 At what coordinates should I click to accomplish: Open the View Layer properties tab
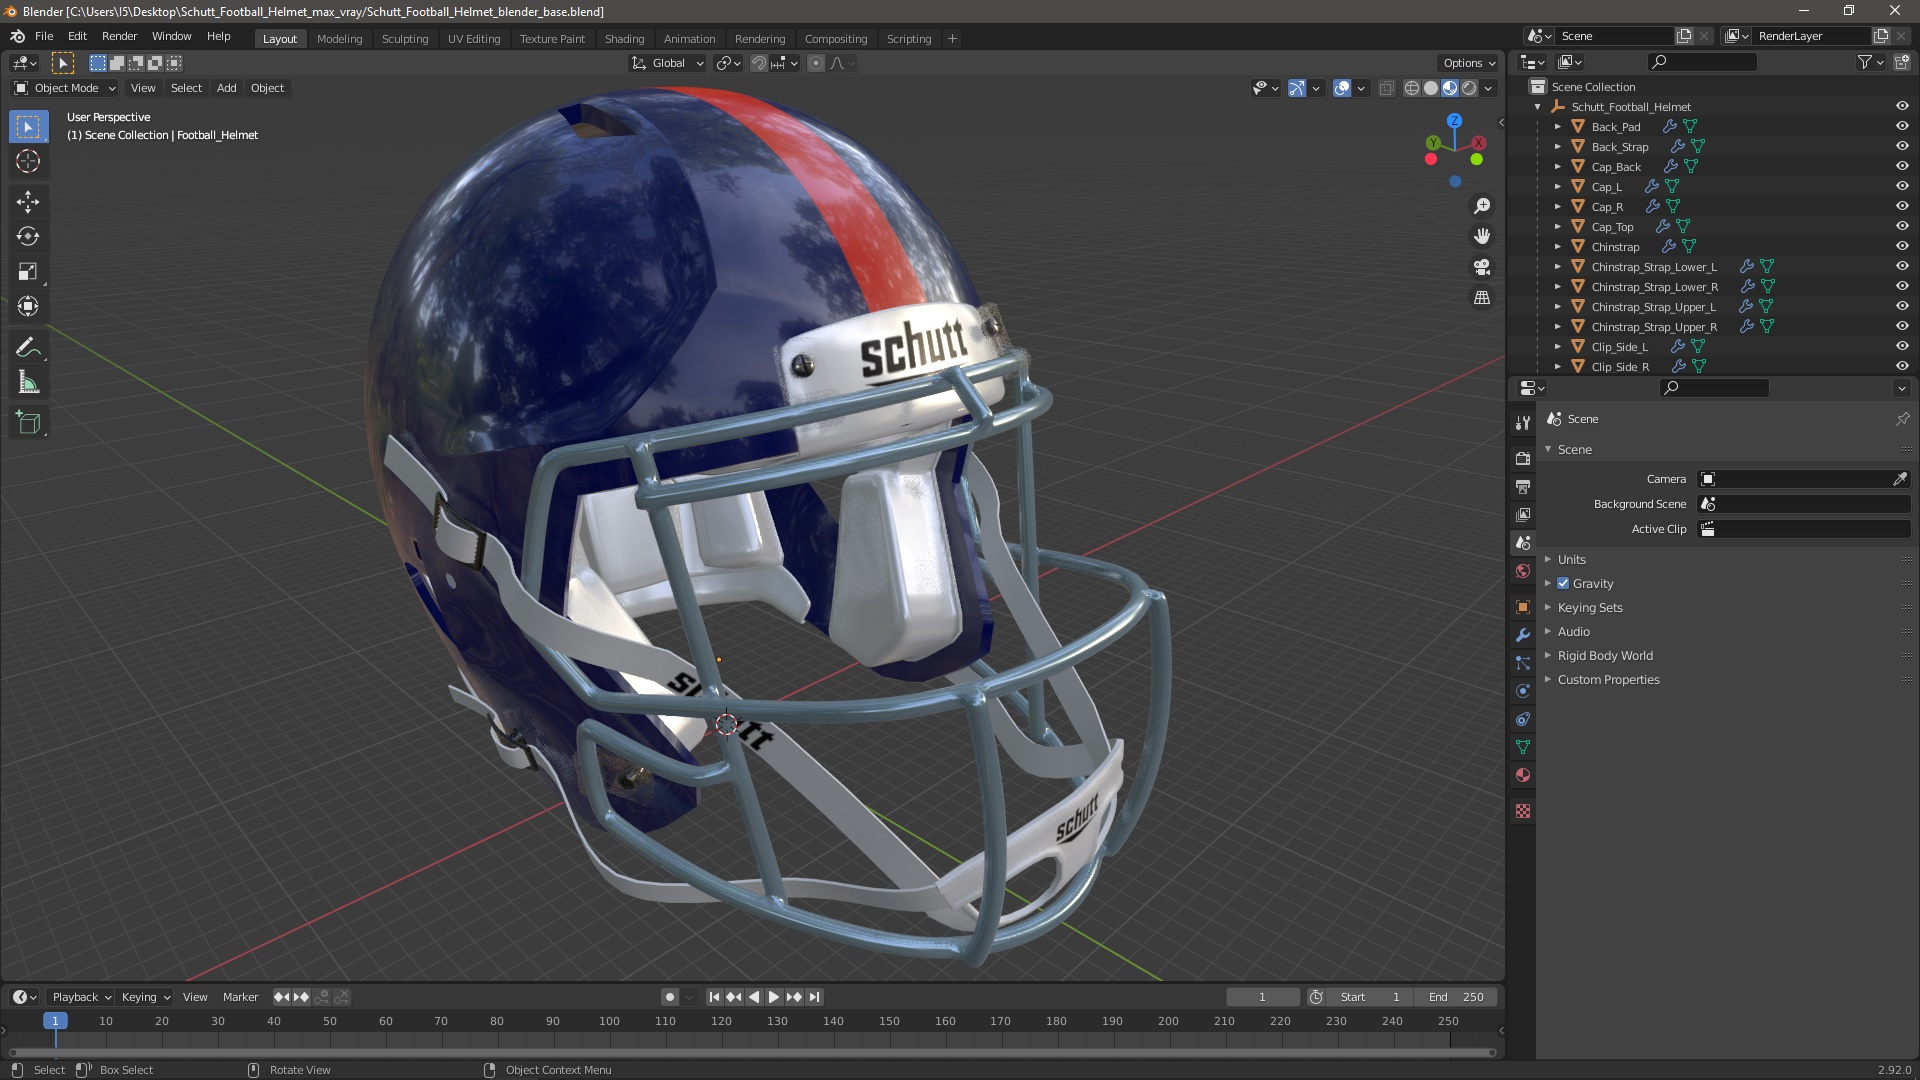(1523, 514)
